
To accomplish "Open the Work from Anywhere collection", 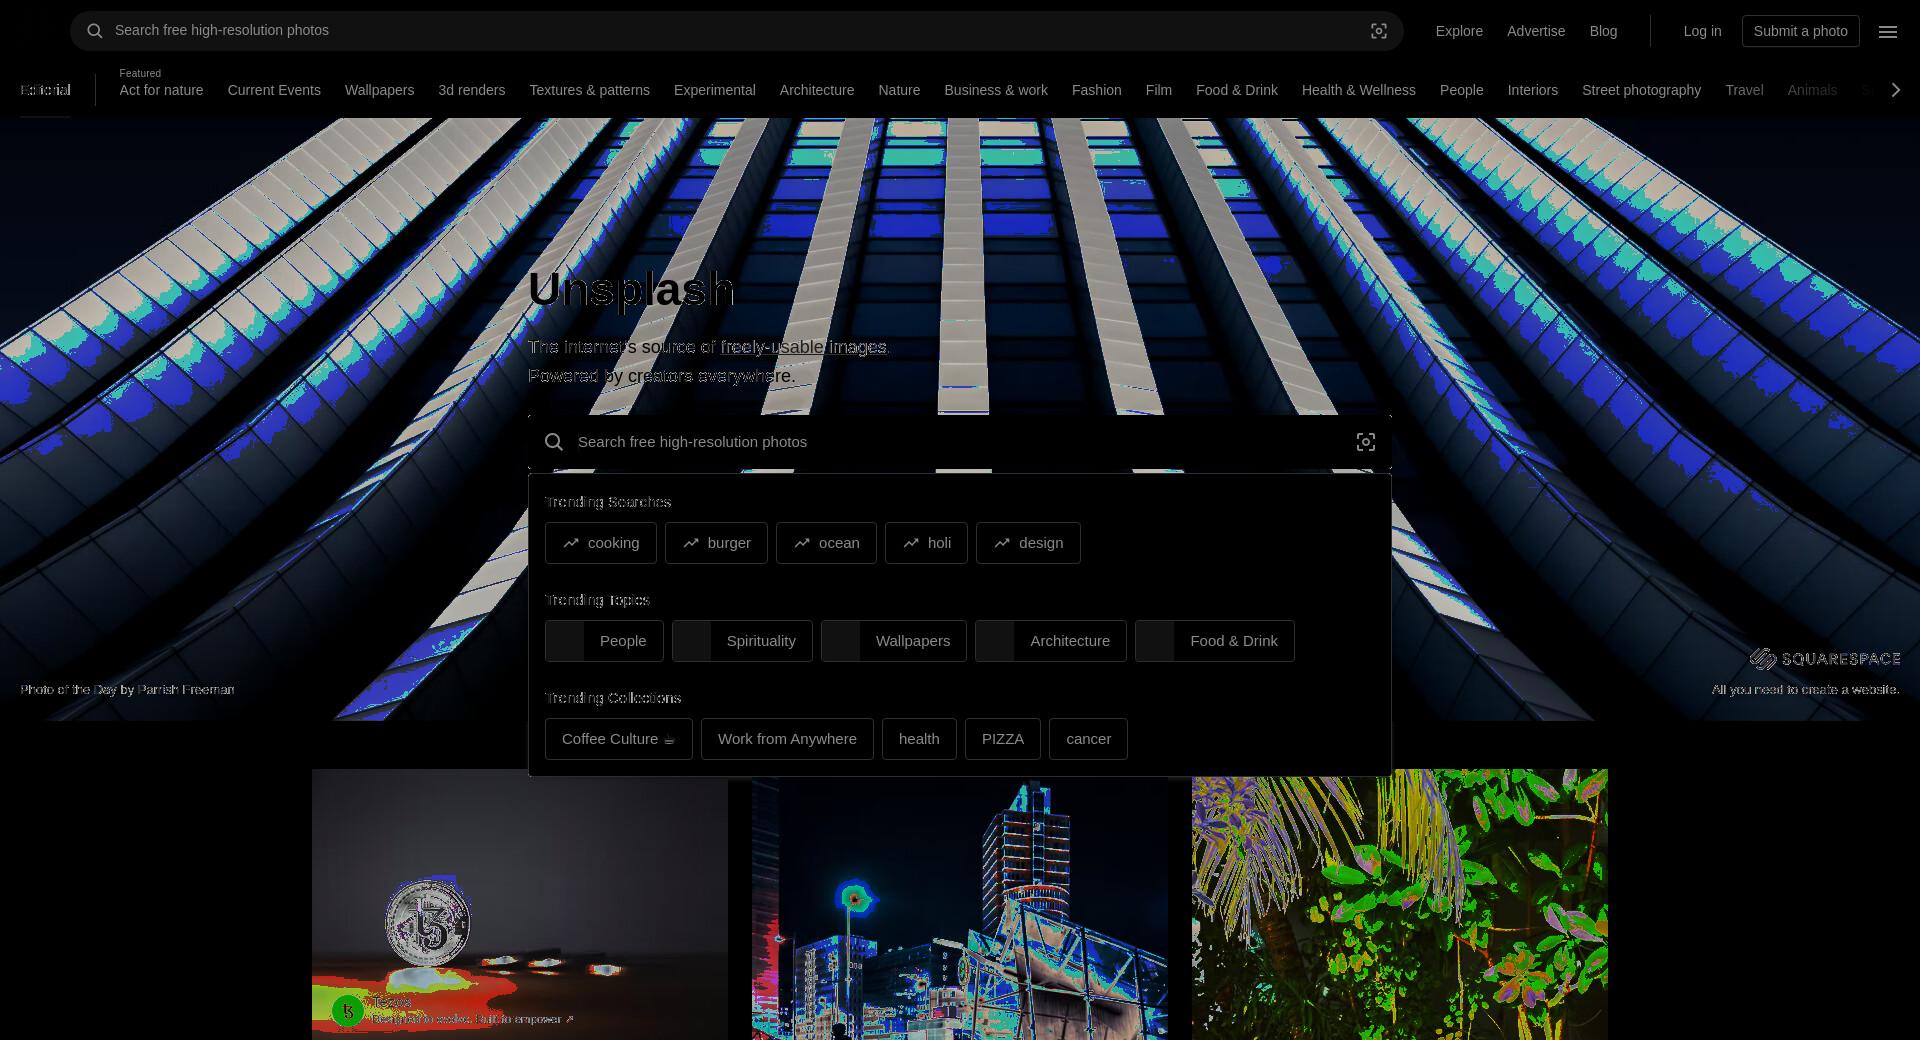I will point(787,739).
